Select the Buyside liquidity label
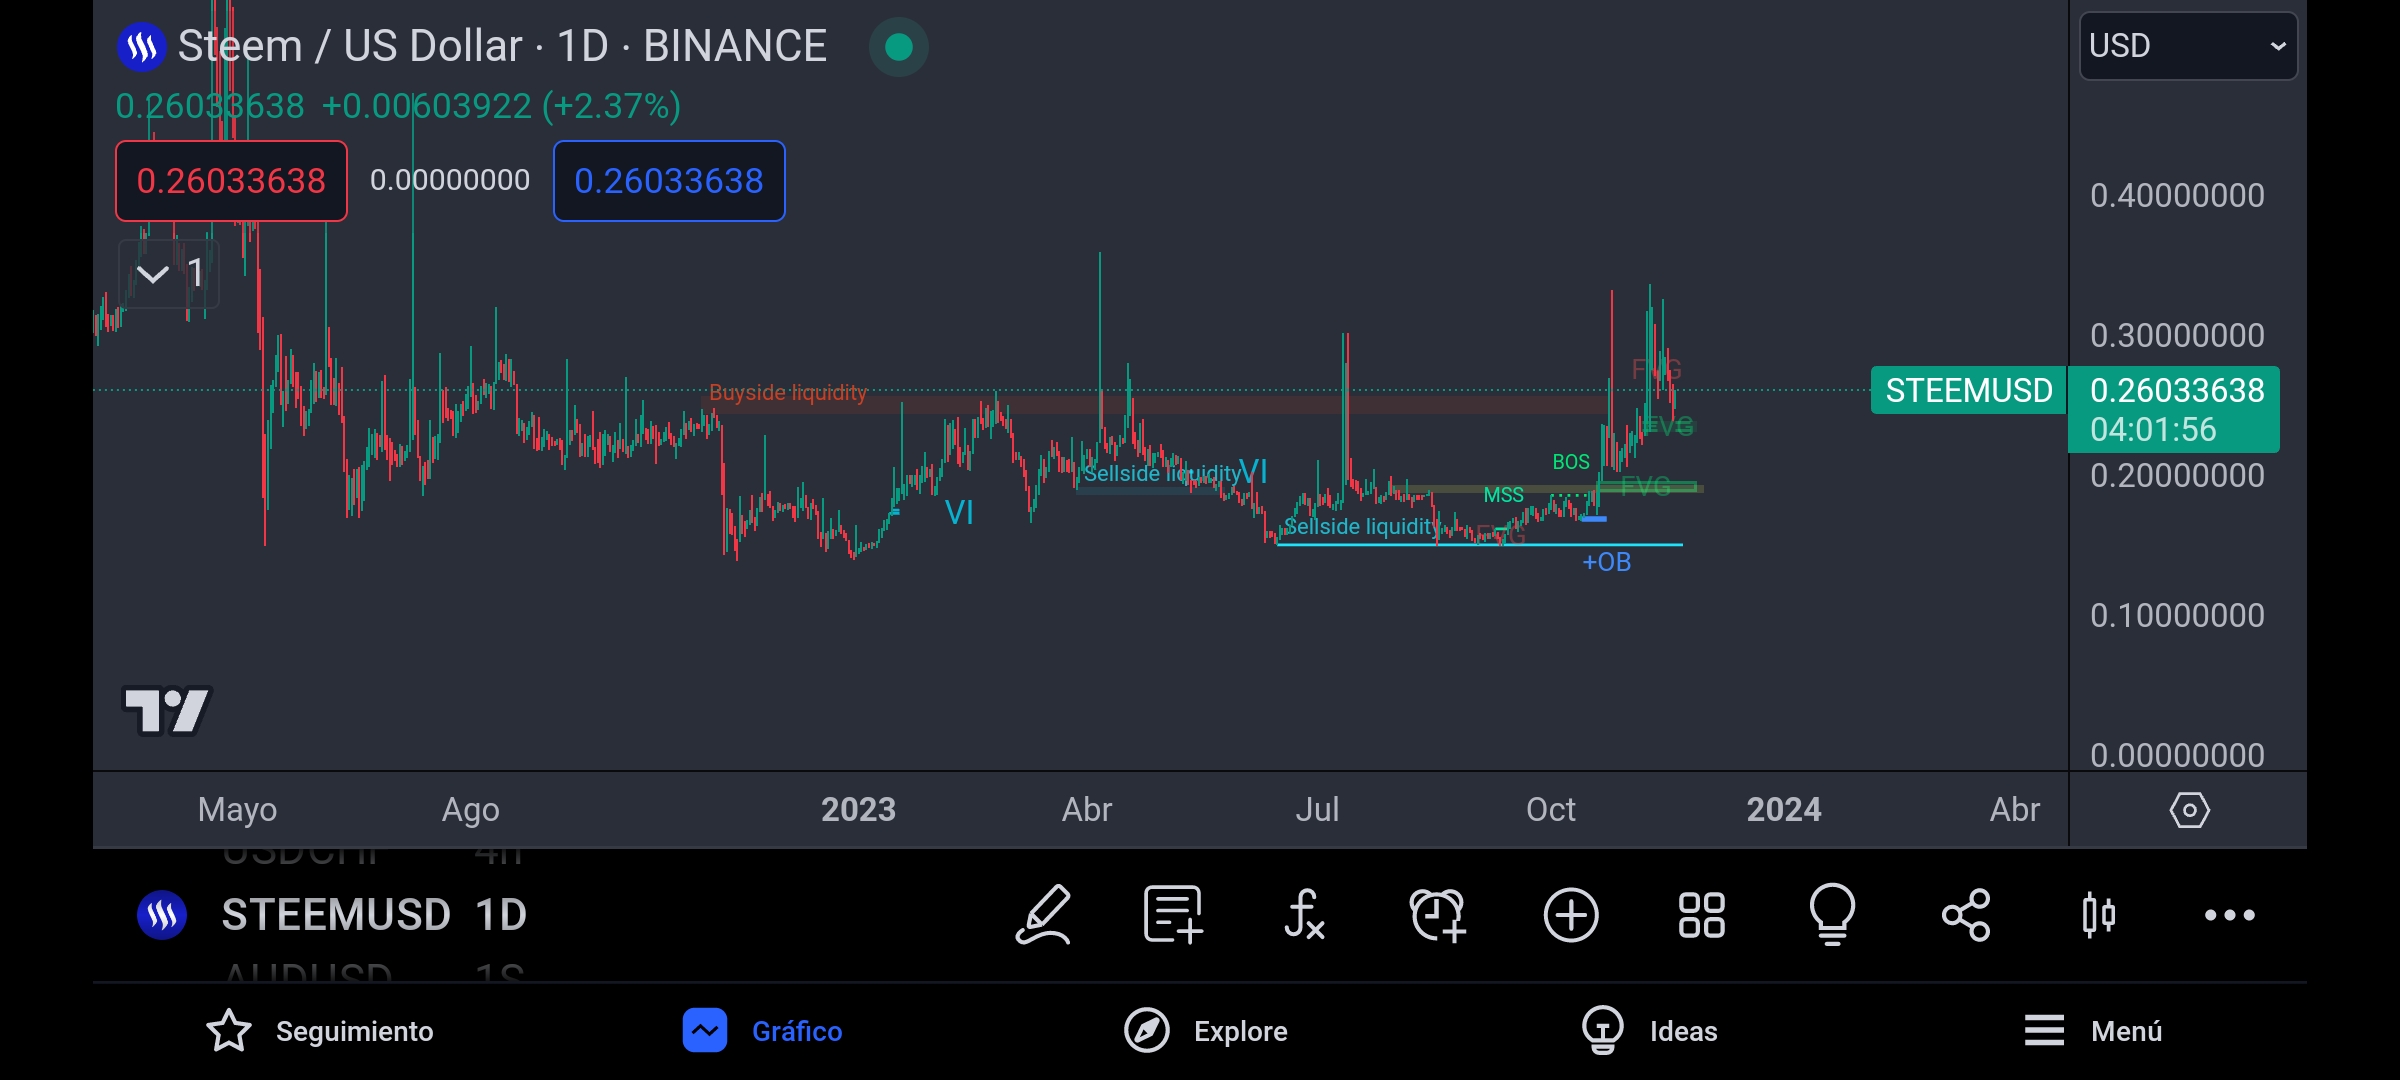The width and height of the screenshot is (2400, 1080). click(788, 392)
